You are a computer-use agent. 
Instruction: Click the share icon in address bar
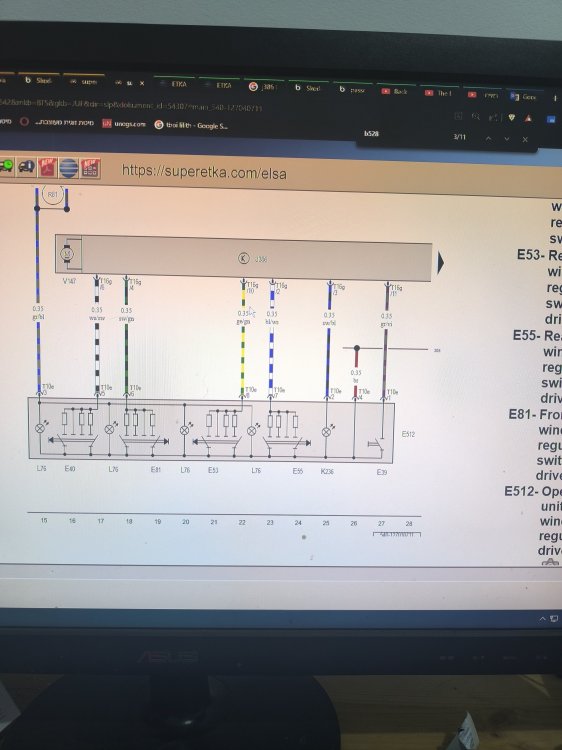494,117
